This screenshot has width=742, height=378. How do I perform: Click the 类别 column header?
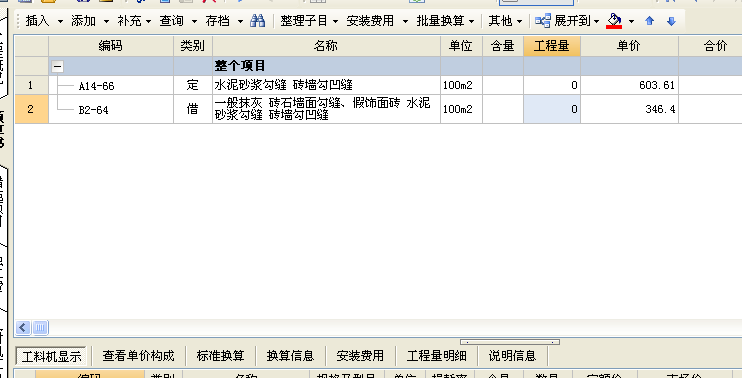[193, 46]
